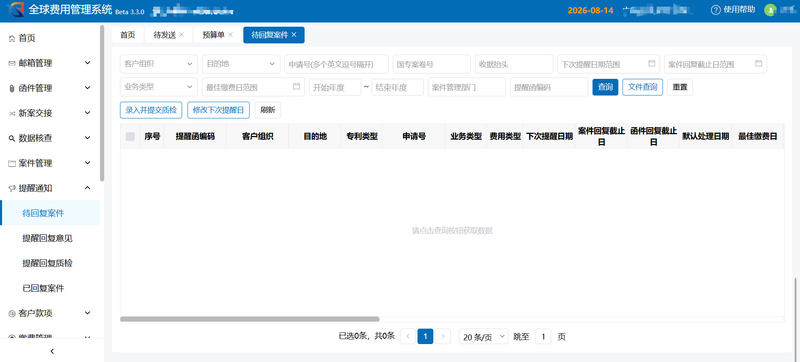Screen dimensions: 800x362
Task: Open the 最佳缴费日范围 date picker
Action: [253, 87]
